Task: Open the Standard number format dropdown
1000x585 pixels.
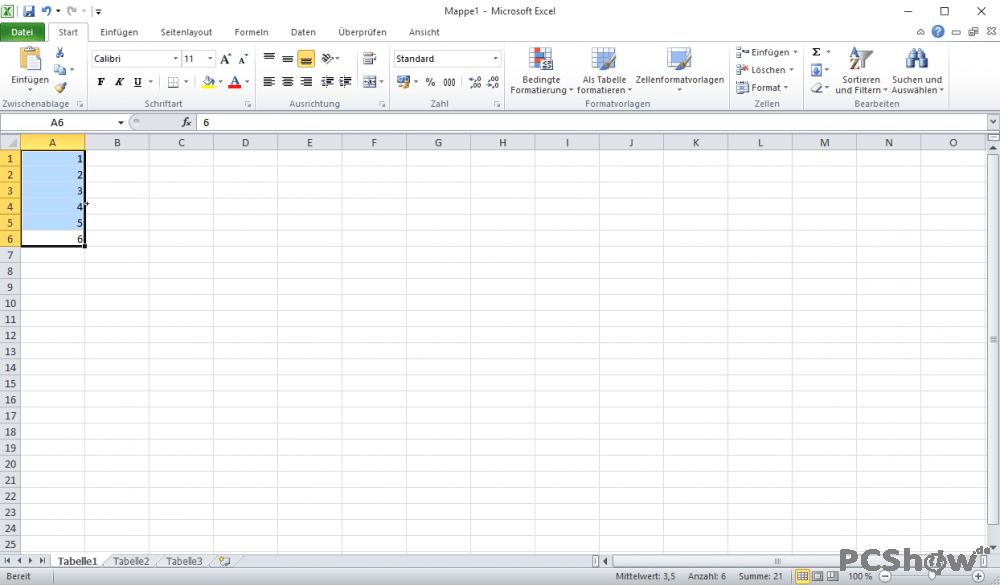Action: pos(495,59)
